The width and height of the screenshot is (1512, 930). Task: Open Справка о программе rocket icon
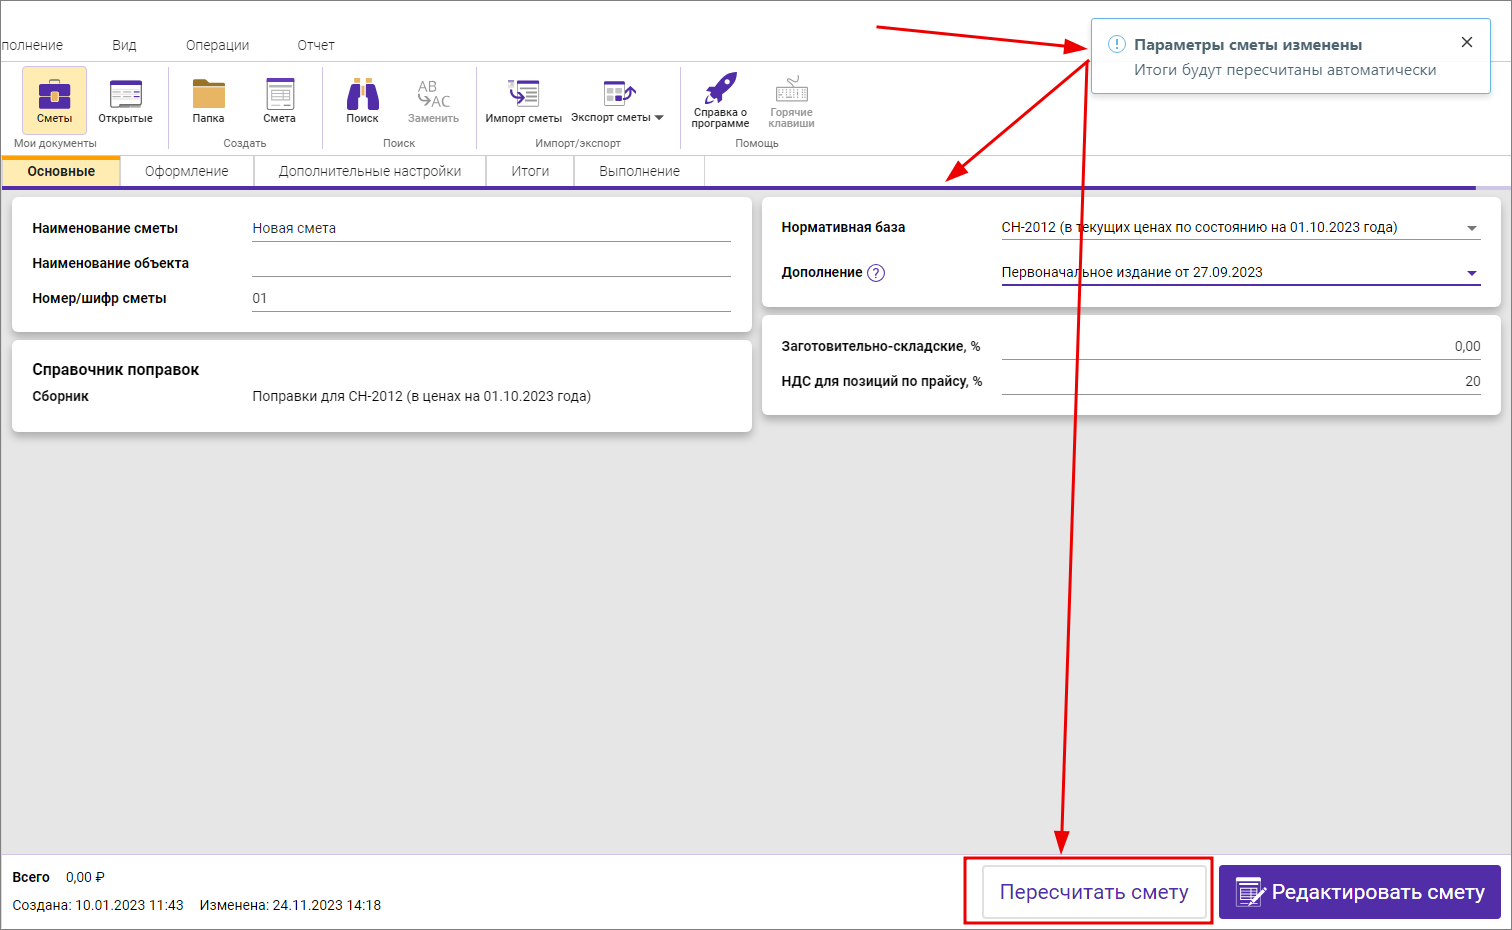(720, 100)
